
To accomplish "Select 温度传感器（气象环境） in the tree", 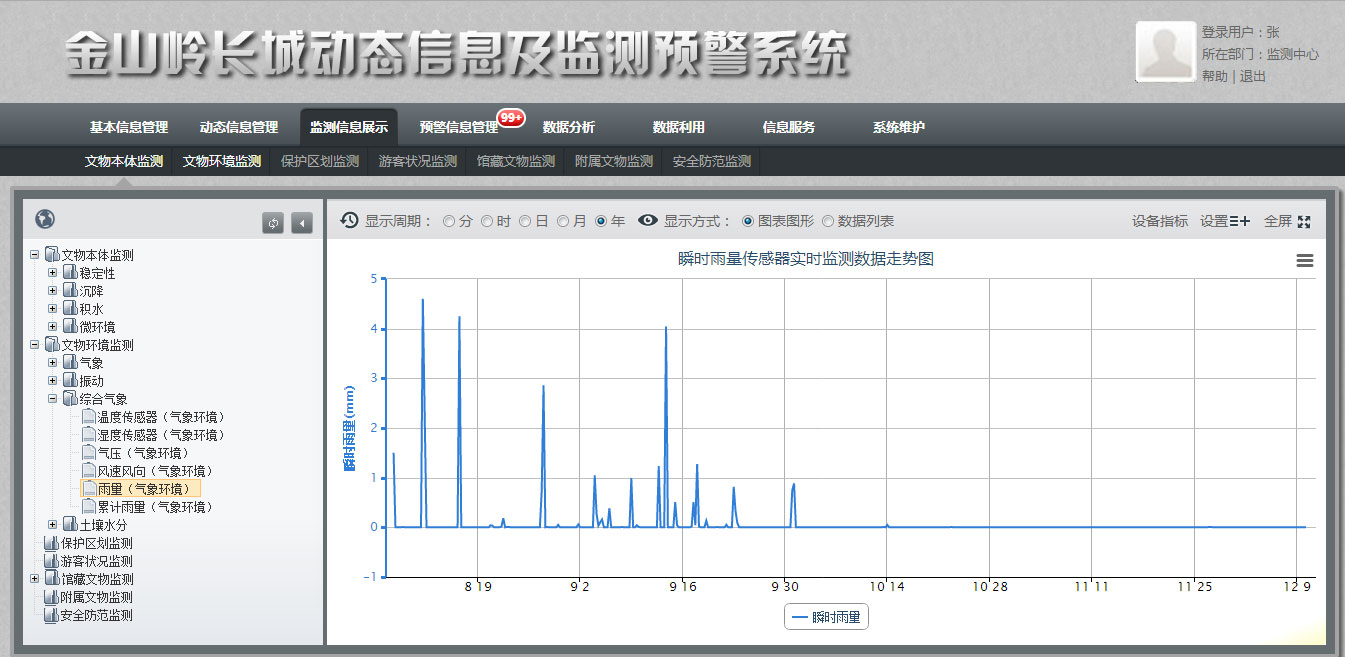I will coord(160,417).
